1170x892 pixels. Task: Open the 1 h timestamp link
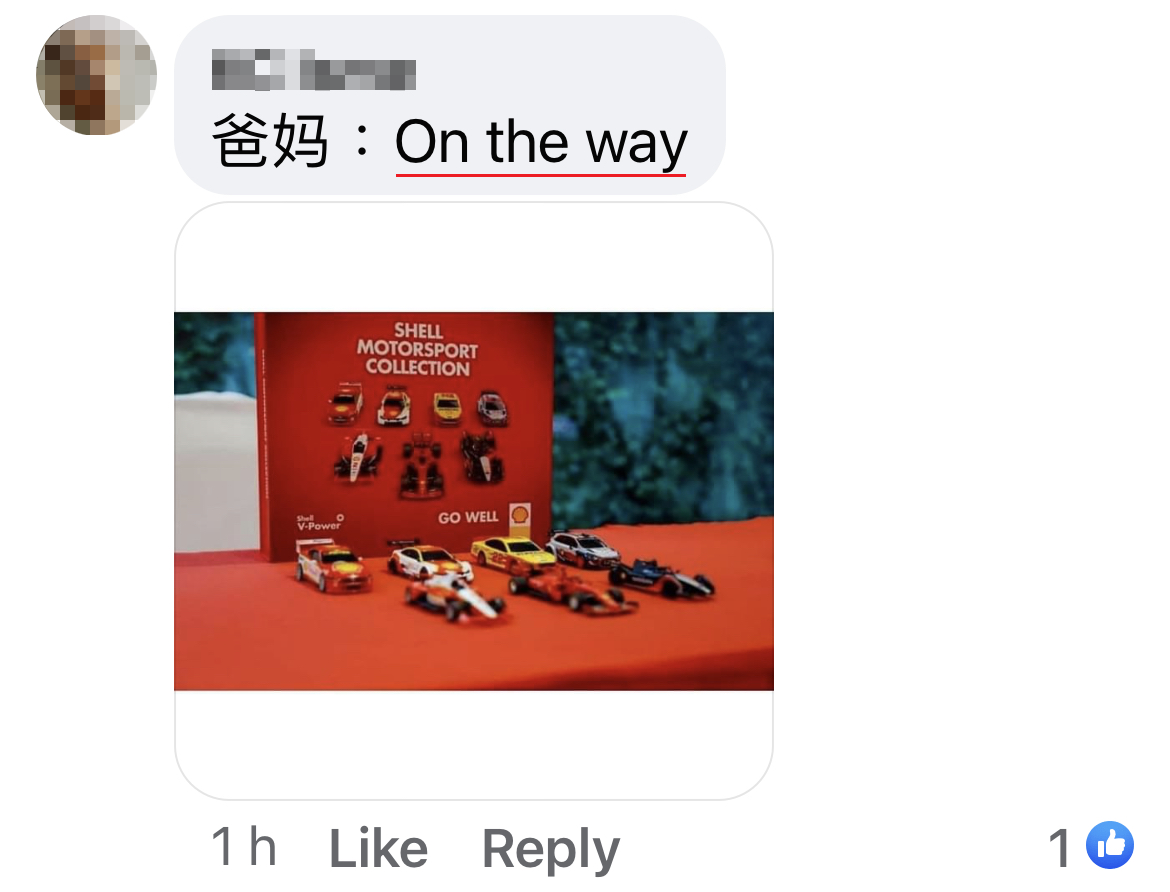coord(244,846)
